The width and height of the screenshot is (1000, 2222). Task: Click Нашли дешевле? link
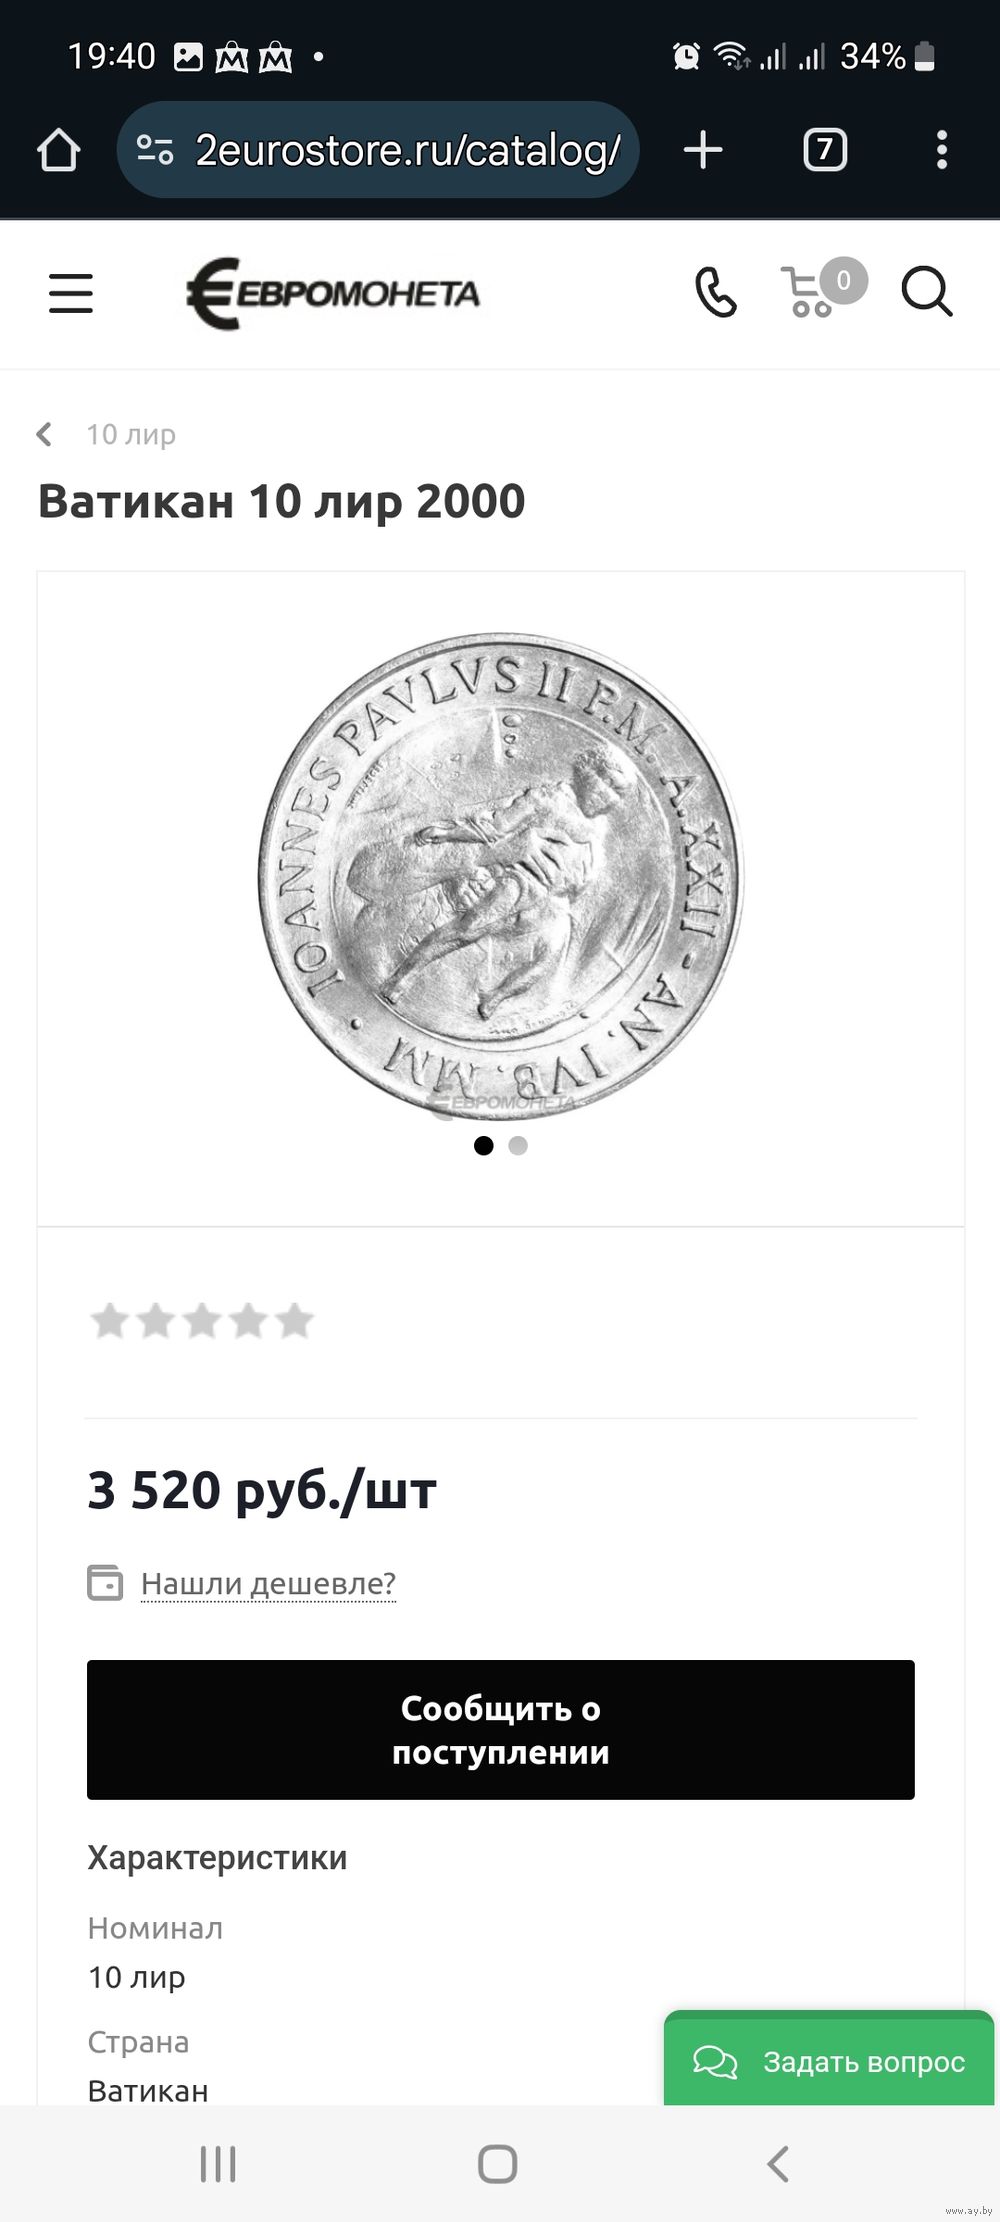pyautogui.click(x=268, y=1583)
